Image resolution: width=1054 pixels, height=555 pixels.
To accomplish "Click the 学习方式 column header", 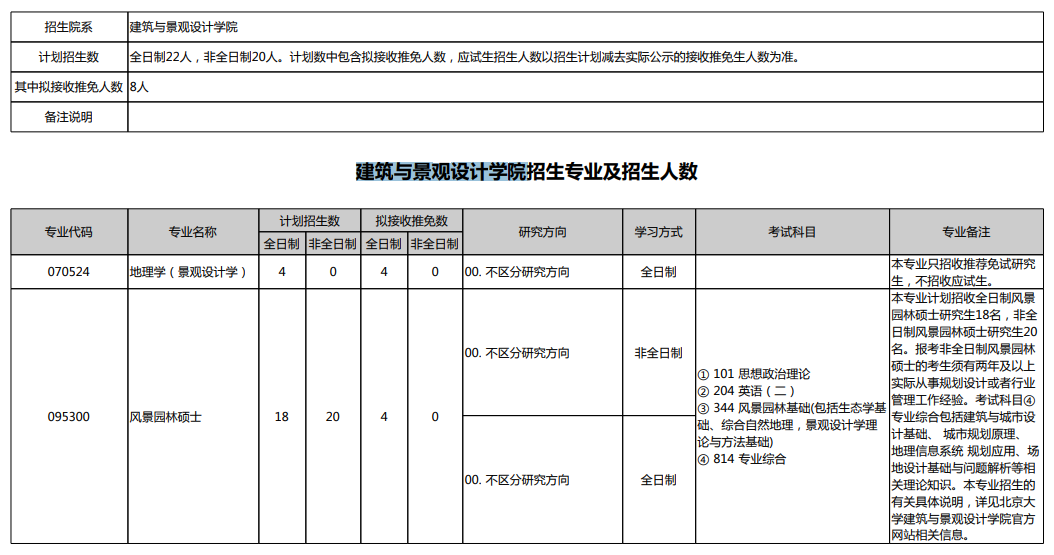I will (659, 232).
